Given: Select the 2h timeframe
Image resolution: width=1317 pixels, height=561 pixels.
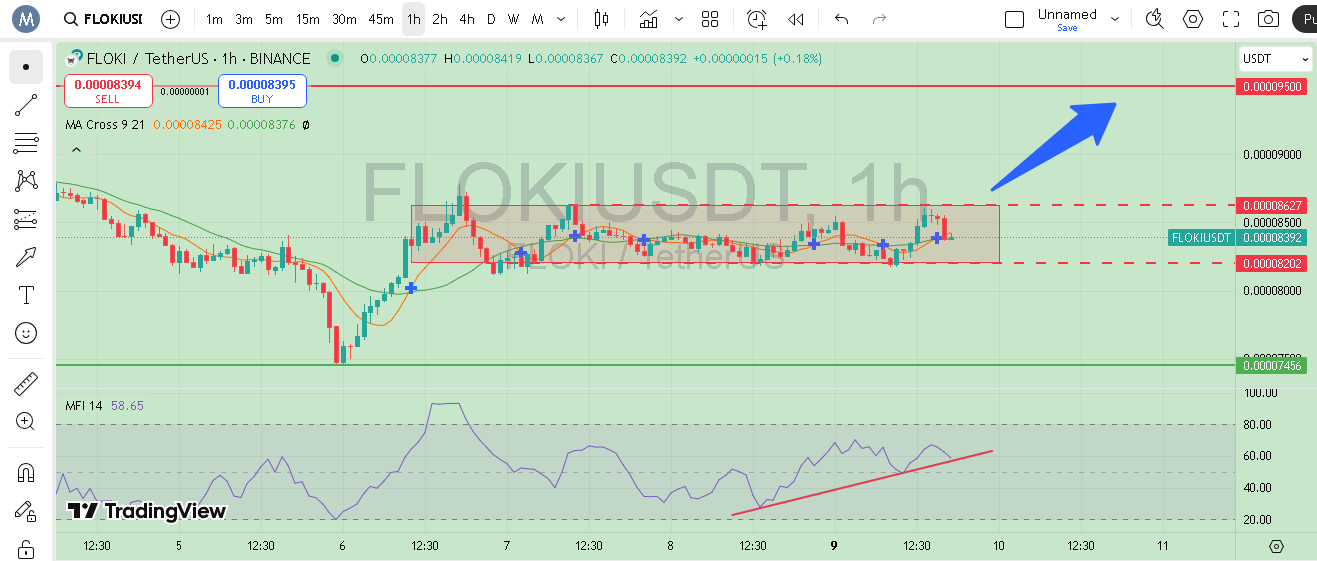Looking at the screenshot, I should point(440,19).
